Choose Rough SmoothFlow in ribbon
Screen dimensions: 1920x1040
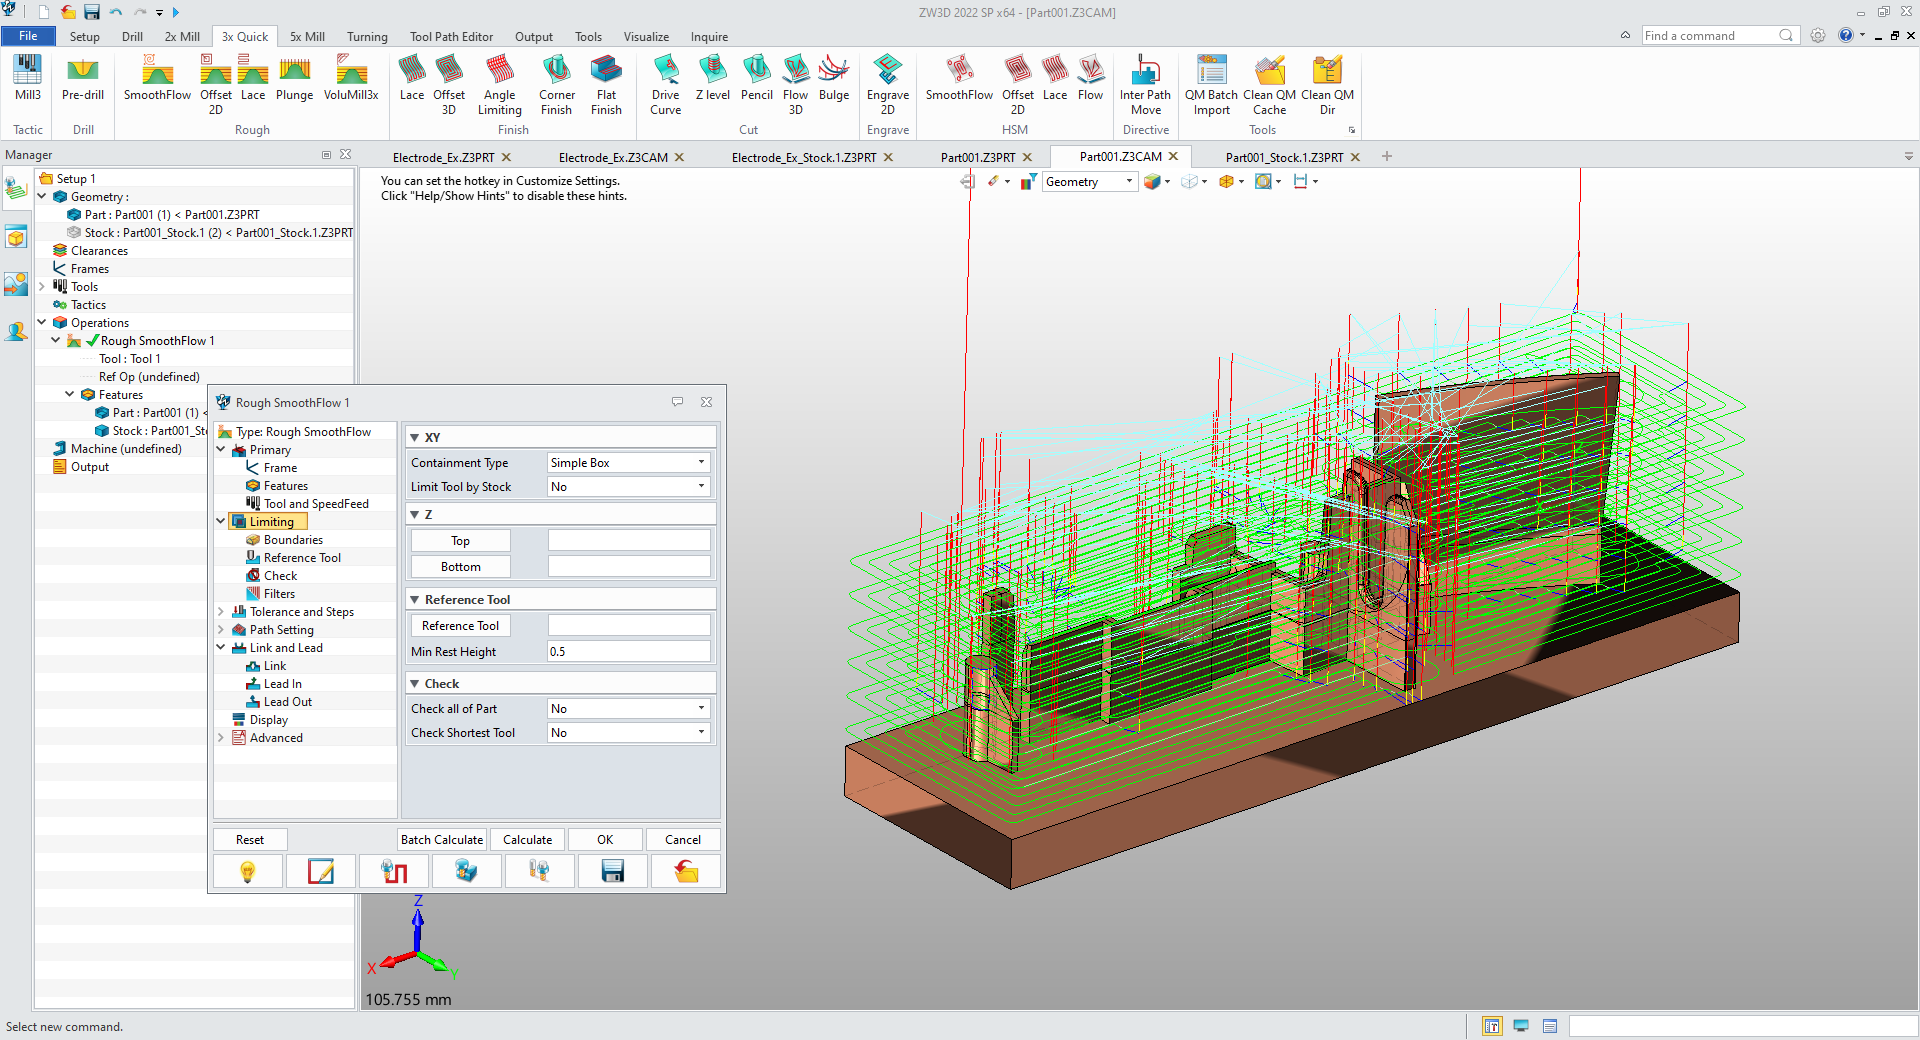coord(157,78)
